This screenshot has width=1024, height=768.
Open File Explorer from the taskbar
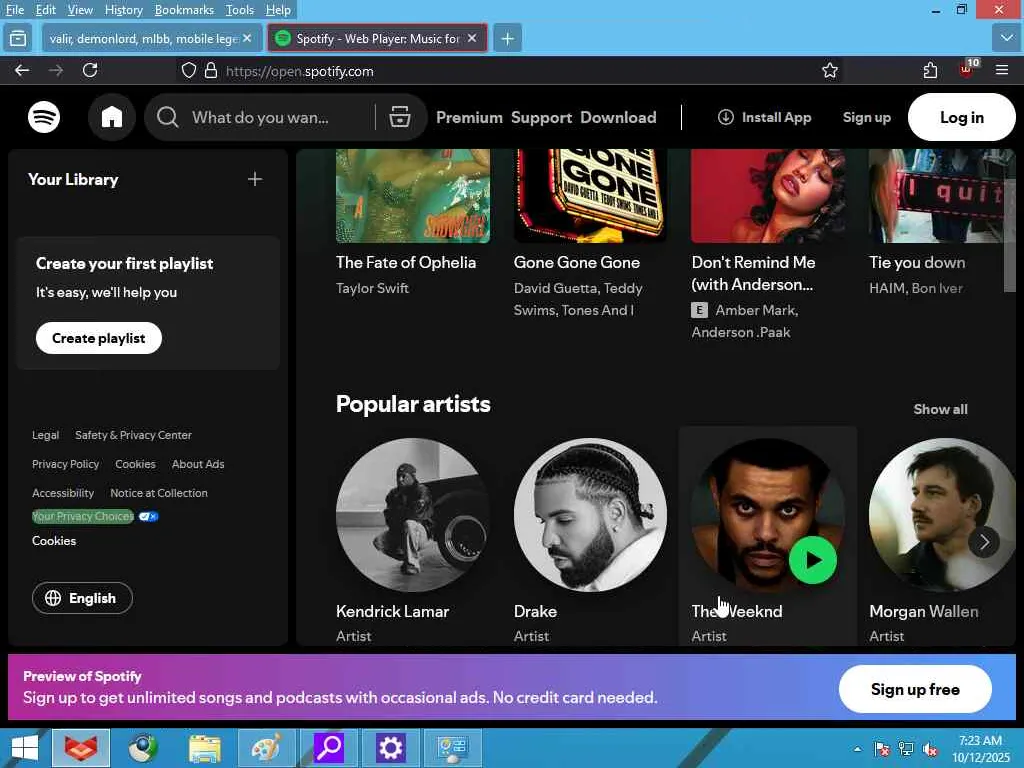[x=205, y=748]
